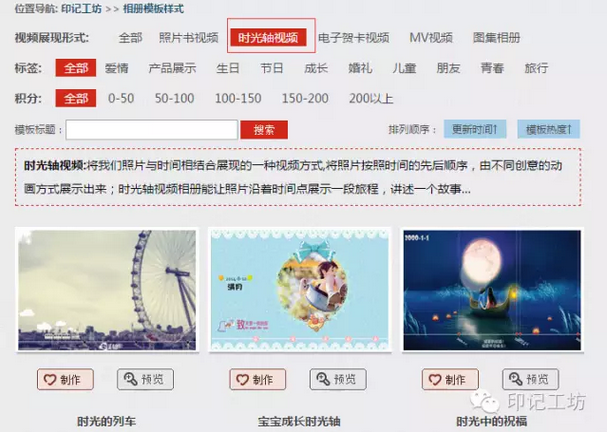Filter templates by 爱情 tag
Image resolution: width=608 pixels, height=432 pixels.
point(116,68)
